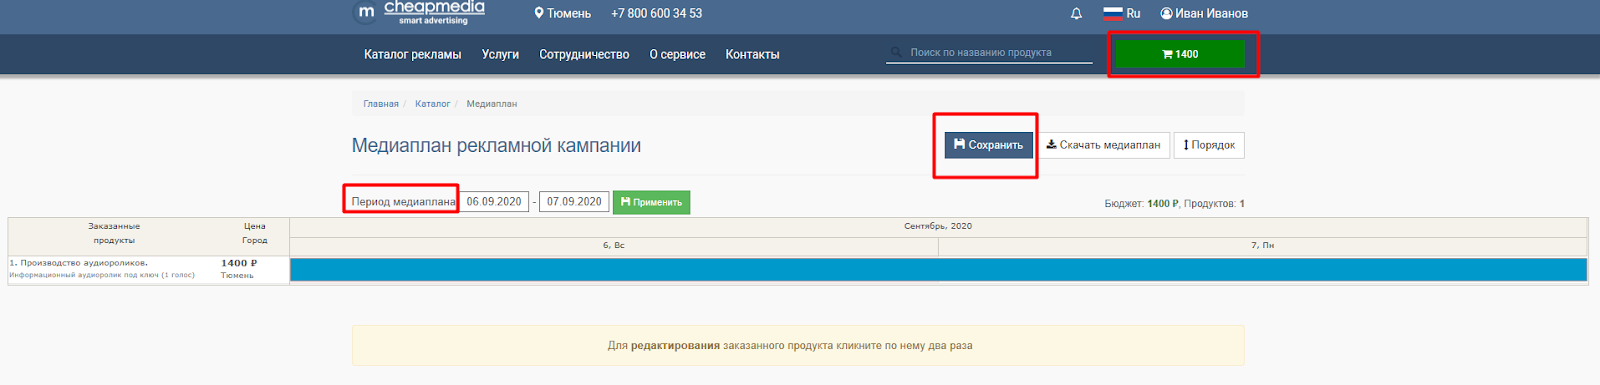Click the Russian flag language icon
Screen dimensions: 1600x385
[1113, 14]
